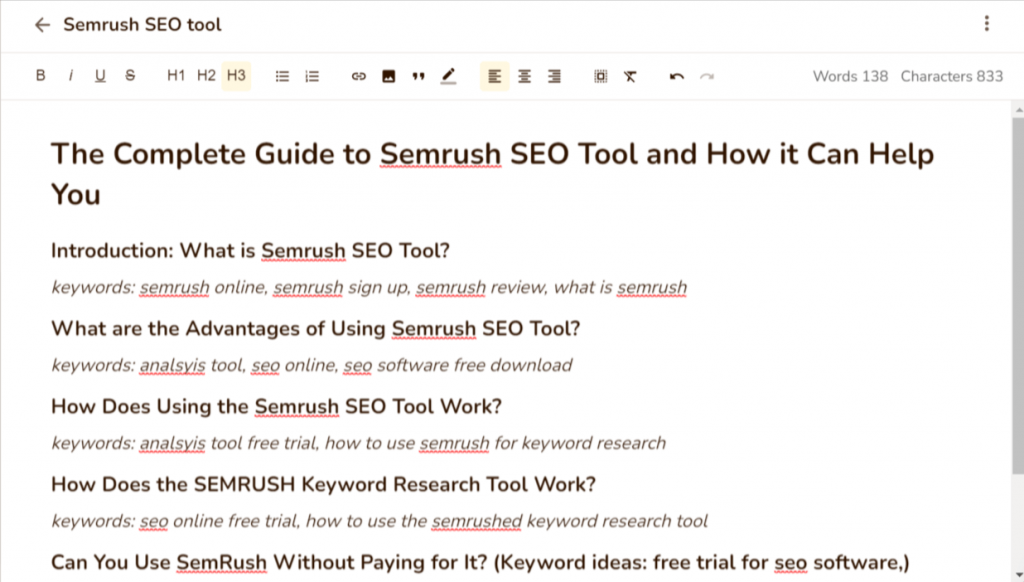Screen dimensions: 1024x582
Task: Toggle underline formatting
Action: (x=100, y=76)
